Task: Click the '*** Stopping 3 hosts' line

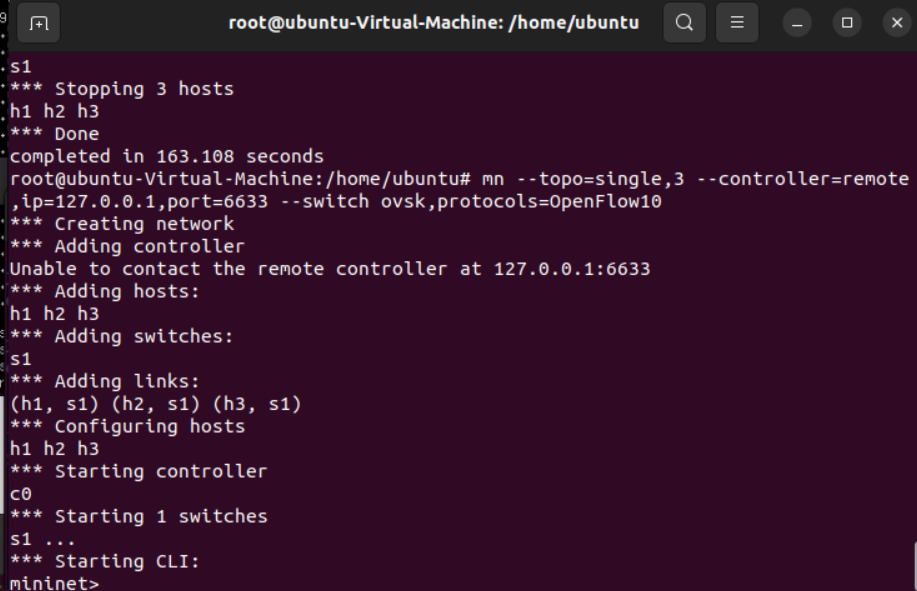Action: click(x=121, y=89)
